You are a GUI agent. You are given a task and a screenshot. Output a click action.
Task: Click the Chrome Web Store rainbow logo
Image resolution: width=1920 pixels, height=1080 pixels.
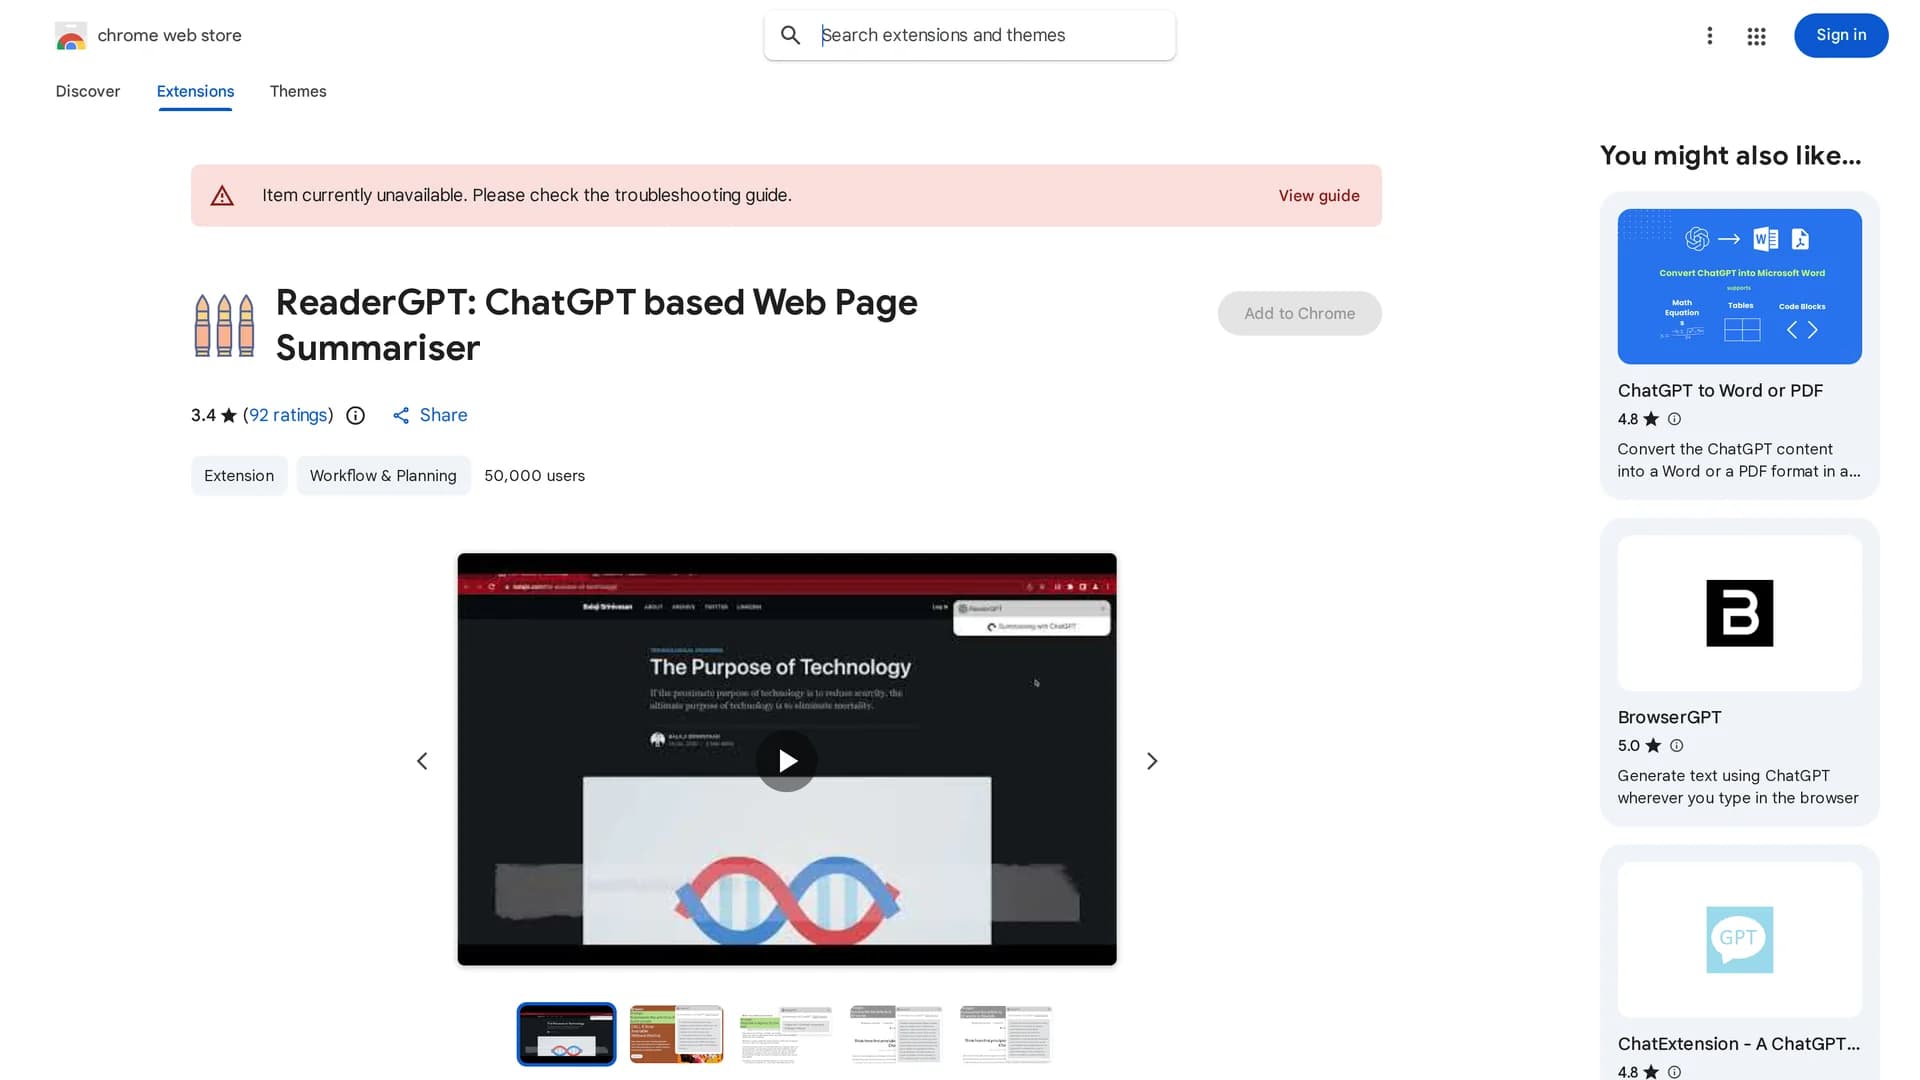pyautogui.click(x=70, y=36)
